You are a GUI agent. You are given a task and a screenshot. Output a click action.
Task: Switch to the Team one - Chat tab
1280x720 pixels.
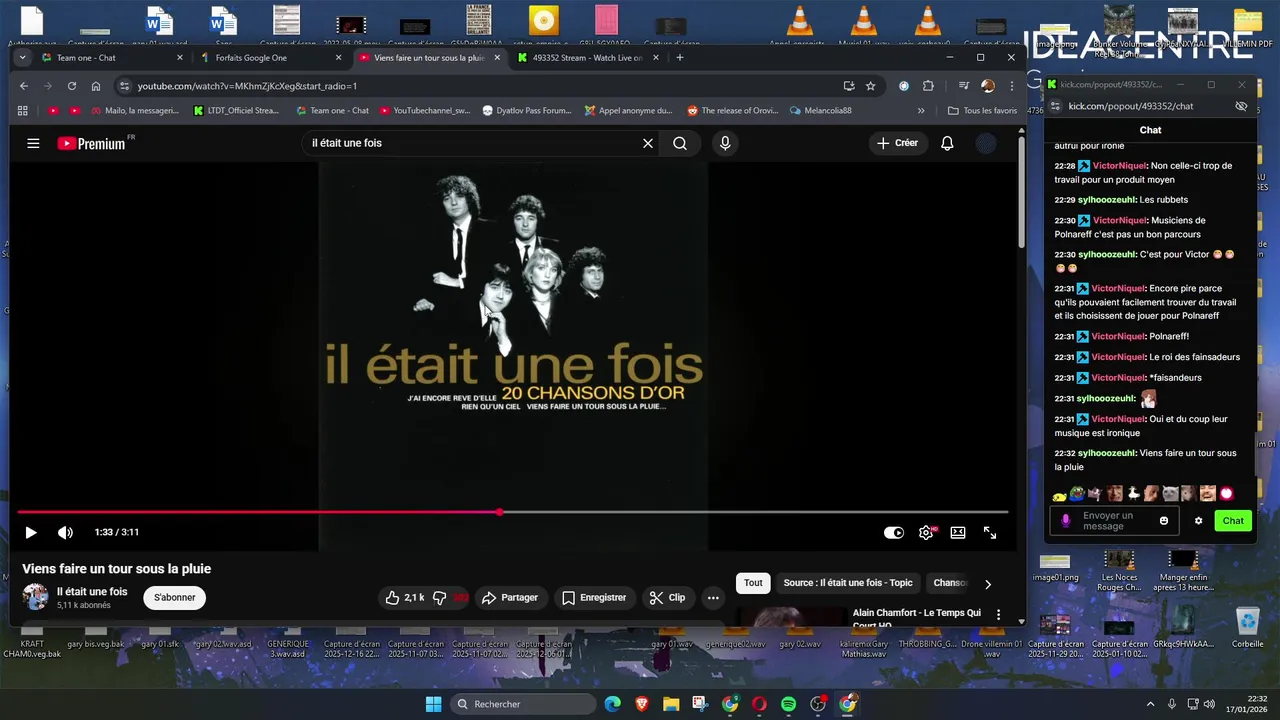pos(113,58)
